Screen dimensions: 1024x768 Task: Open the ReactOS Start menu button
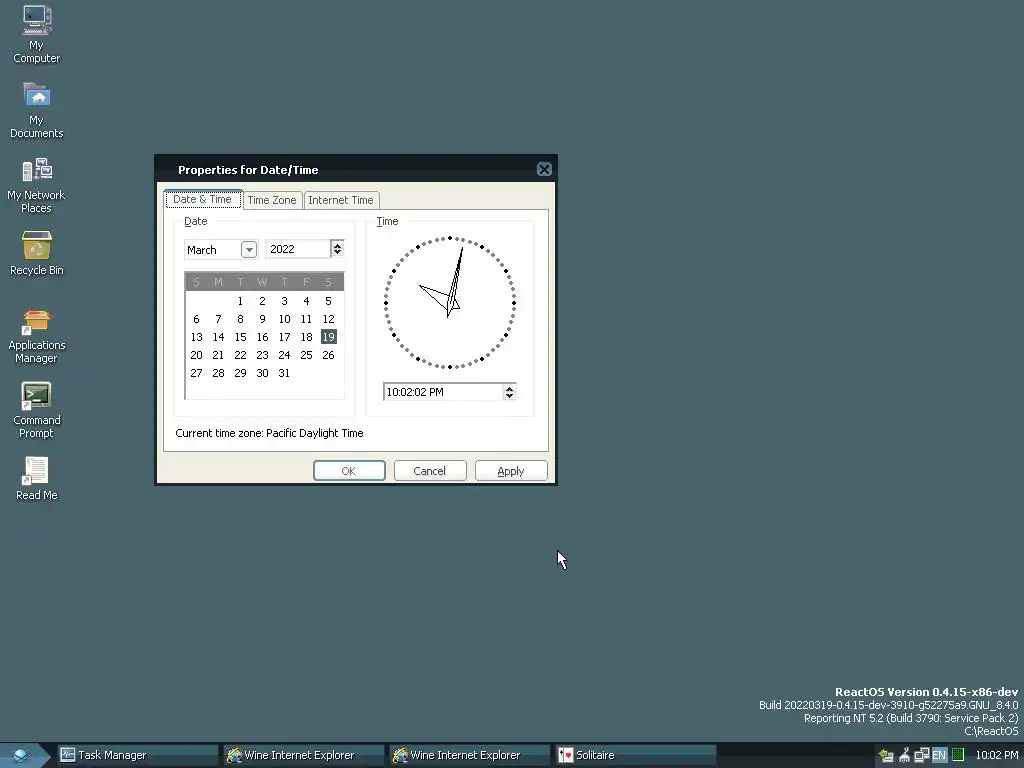pyautogui.click(x=23, y=756)
